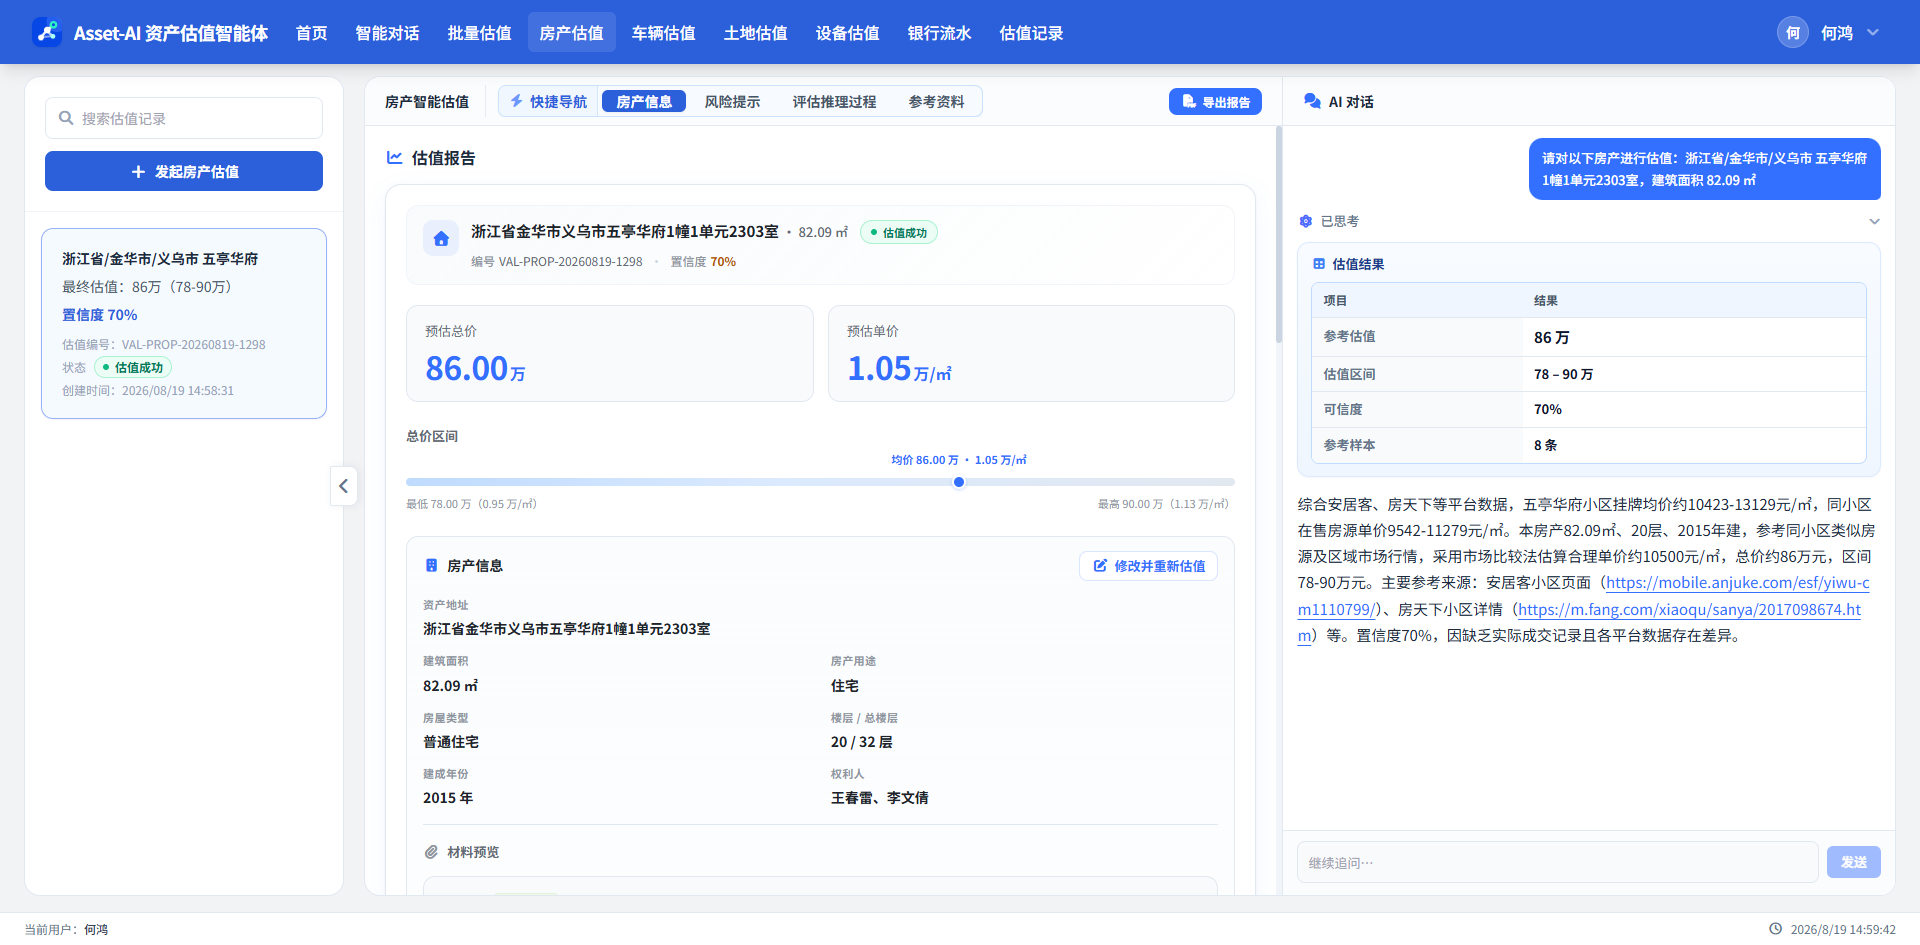
Task: Click 发起房产估值 button
Action: [184, 171]
